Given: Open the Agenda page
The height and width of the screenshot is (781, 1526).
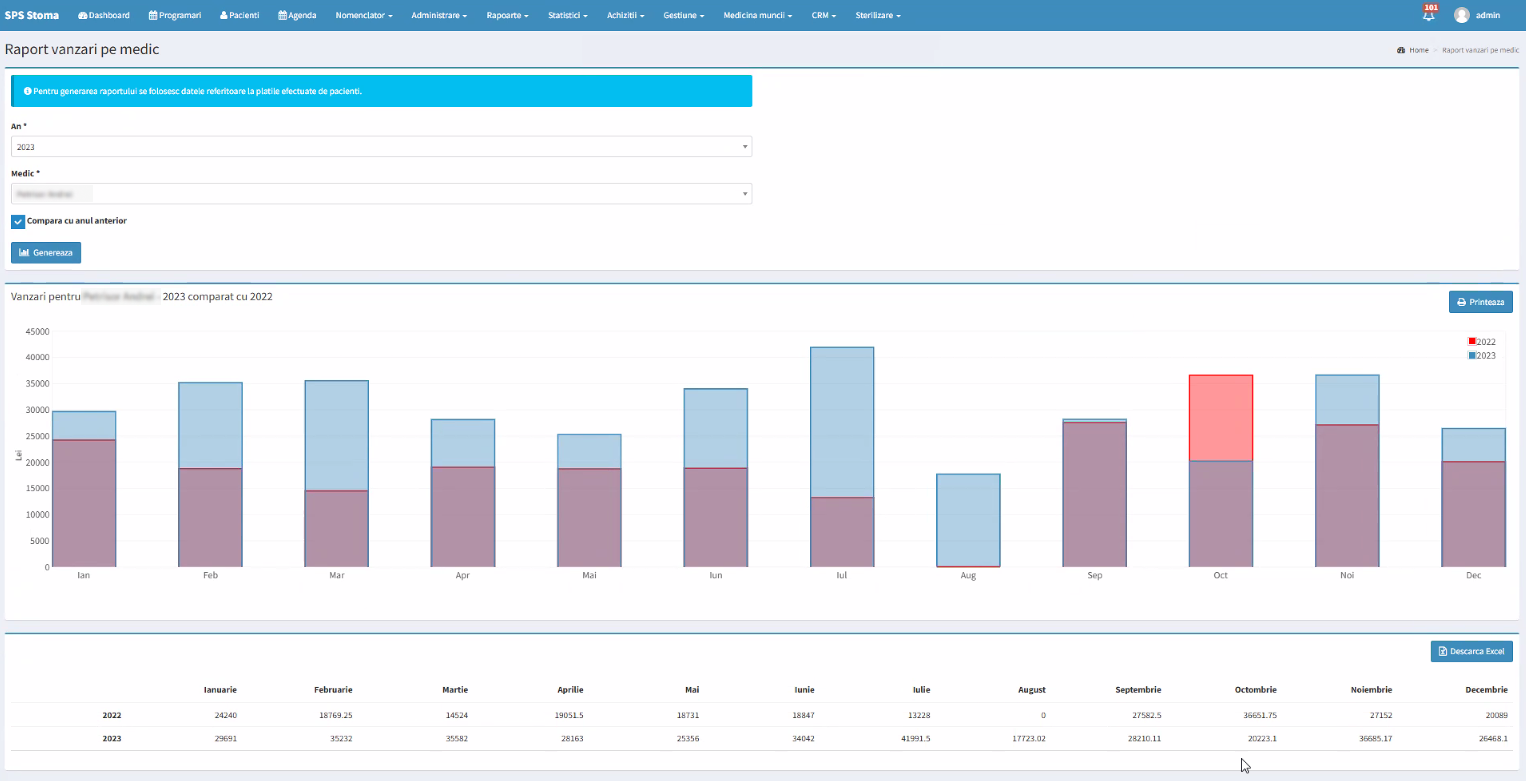Looking at the screenshot, I should 297,15.
